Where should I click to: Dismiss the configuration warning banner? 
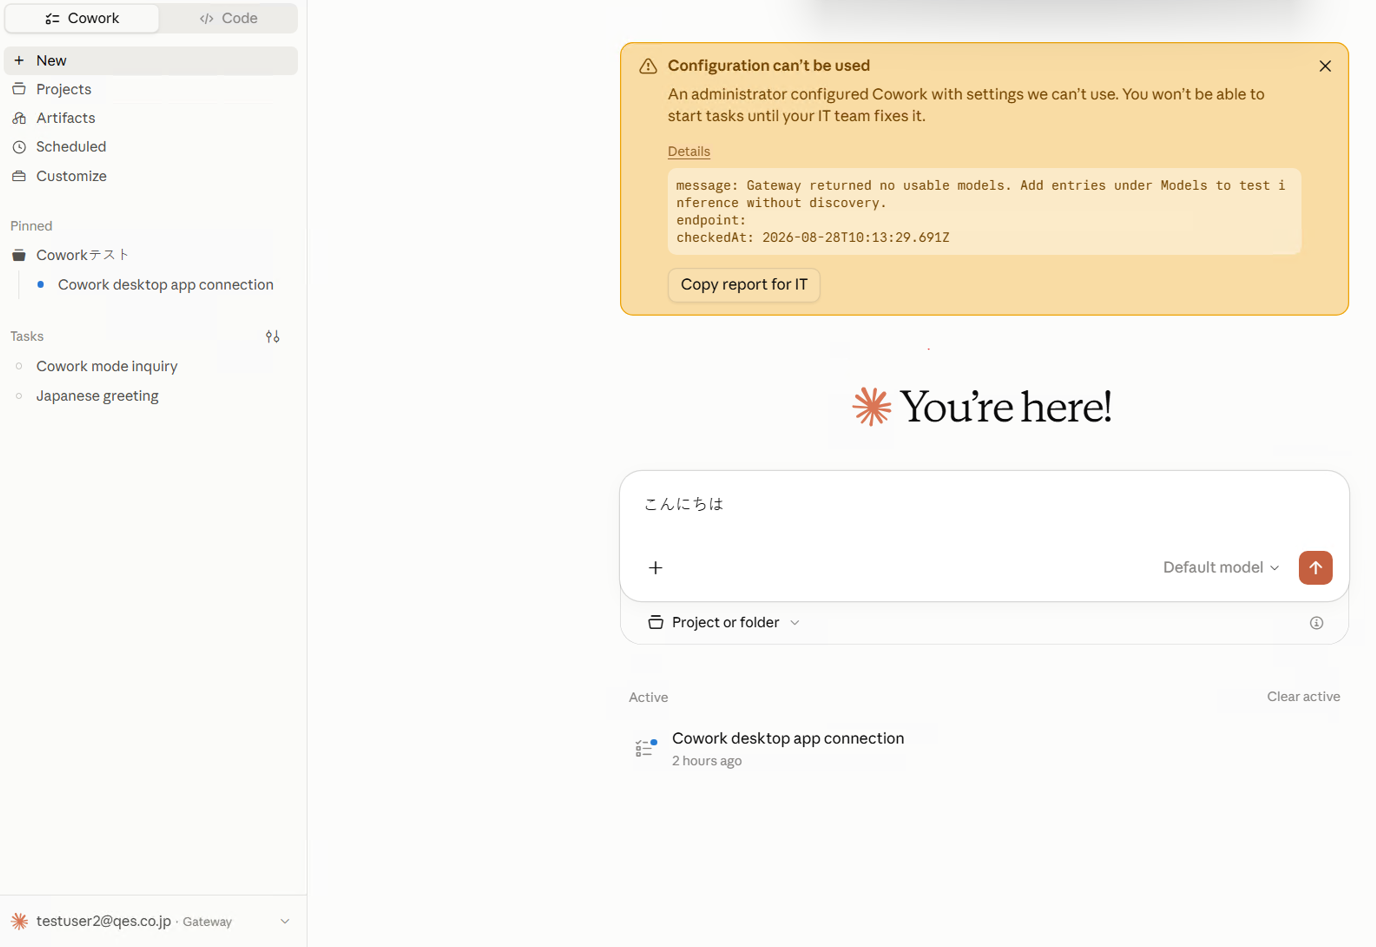click(x=1325, y=66)
